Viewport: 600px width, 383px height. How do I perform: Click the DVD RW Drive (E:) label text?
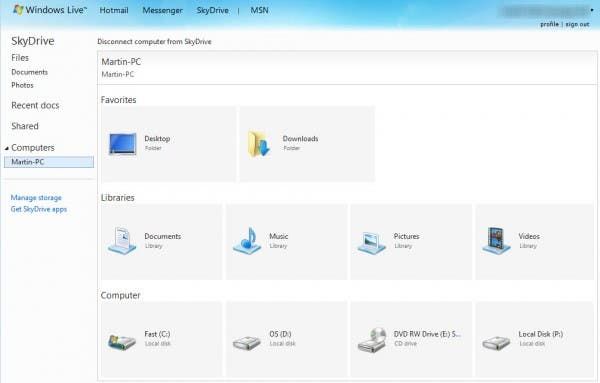[x=427, y=334]
